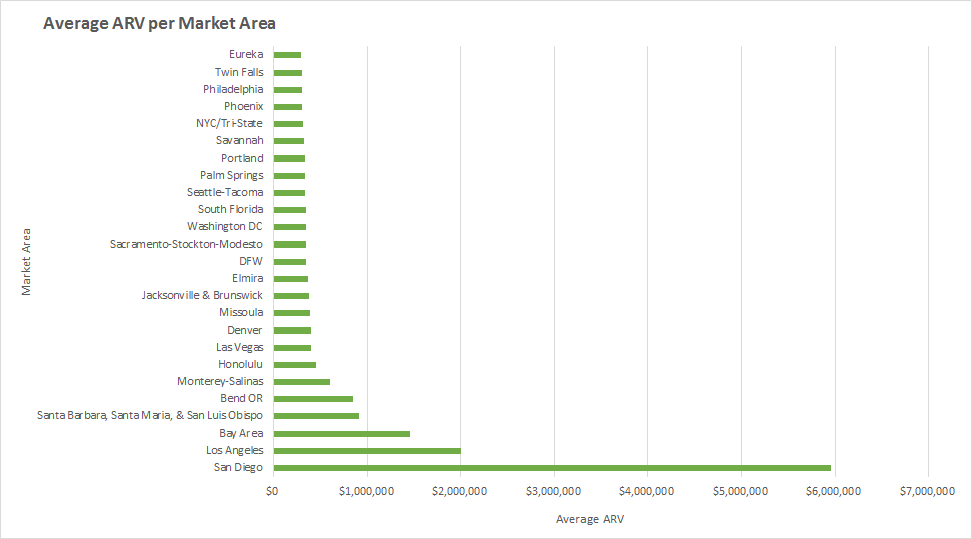Click the Santa Barbara, Santa Maria bar

315,415
